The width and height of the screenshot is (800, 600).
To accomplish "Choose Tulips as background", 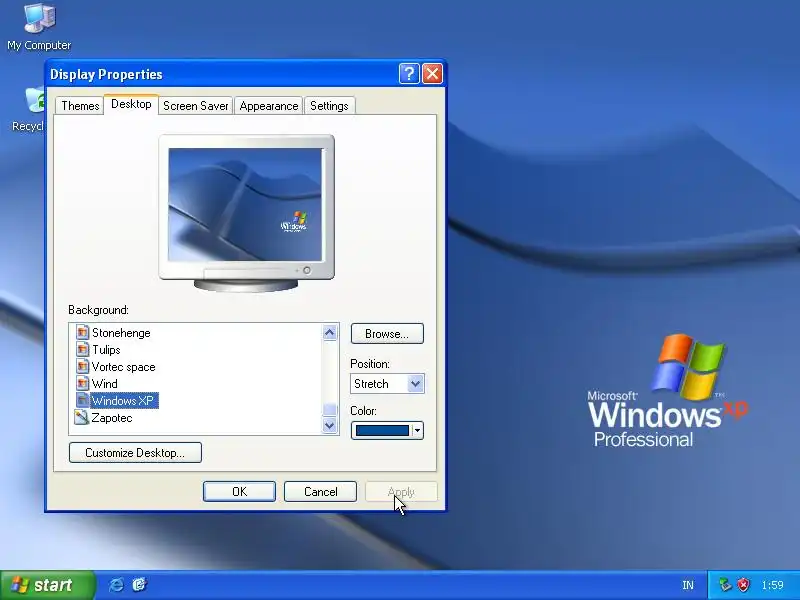I will [x=106, y=349].
